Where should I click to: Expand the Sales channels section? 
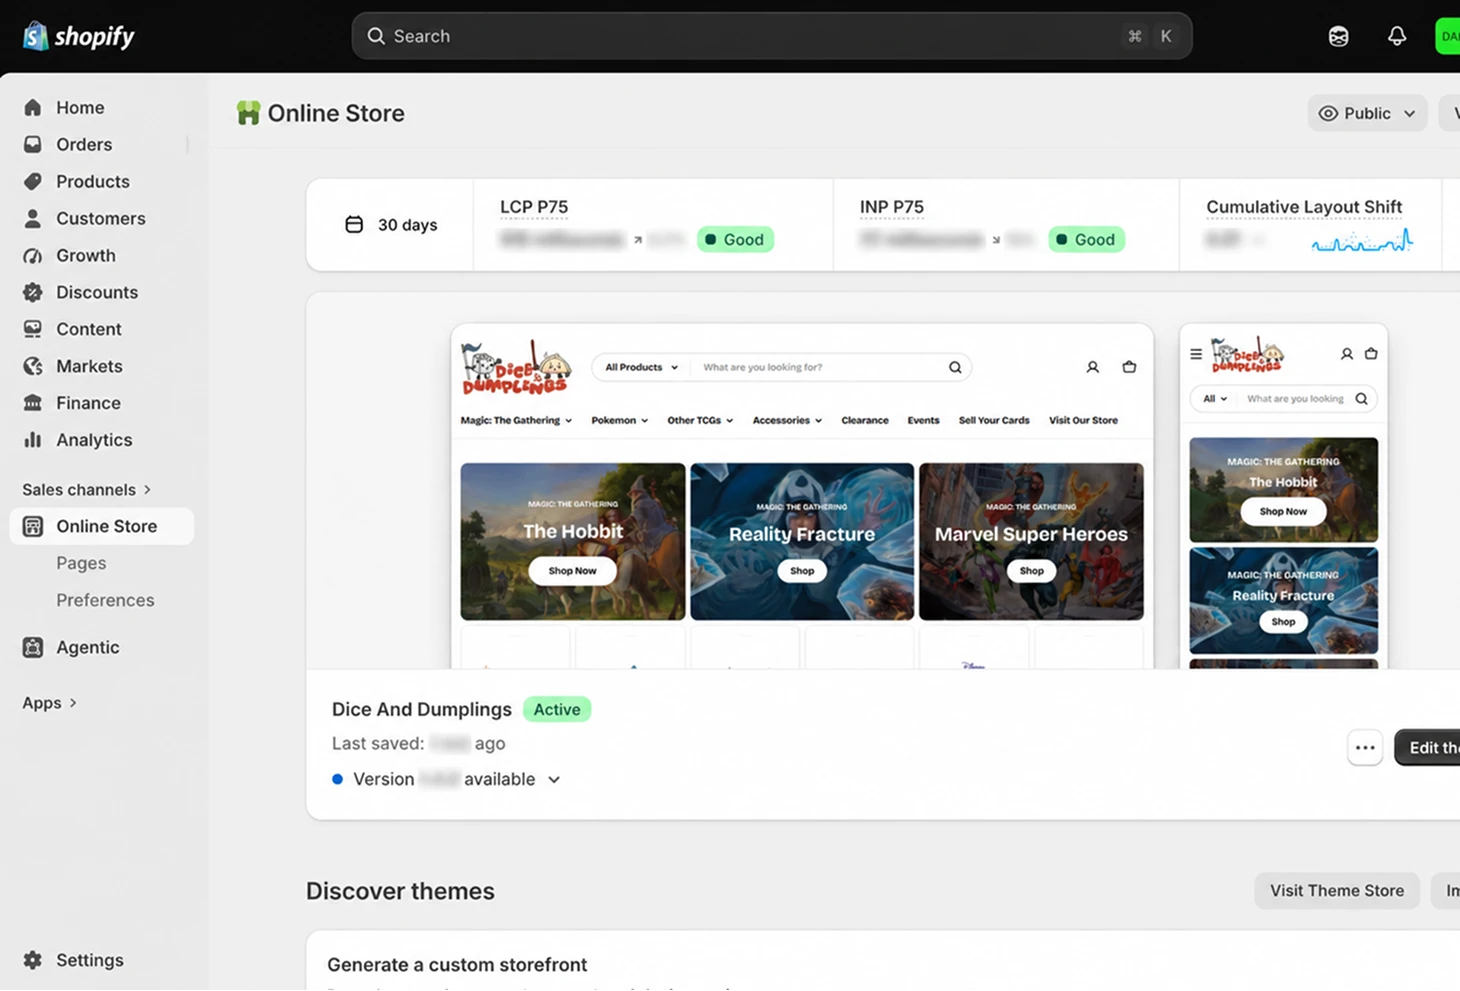click(x=87, y=489)
